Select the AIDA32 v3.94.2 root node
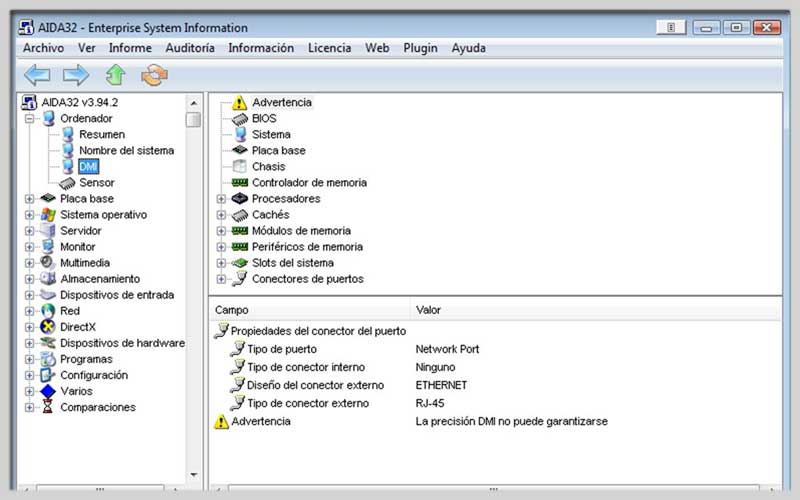The height and width of the screenshot is (500, 800). (x=80, y=103)
